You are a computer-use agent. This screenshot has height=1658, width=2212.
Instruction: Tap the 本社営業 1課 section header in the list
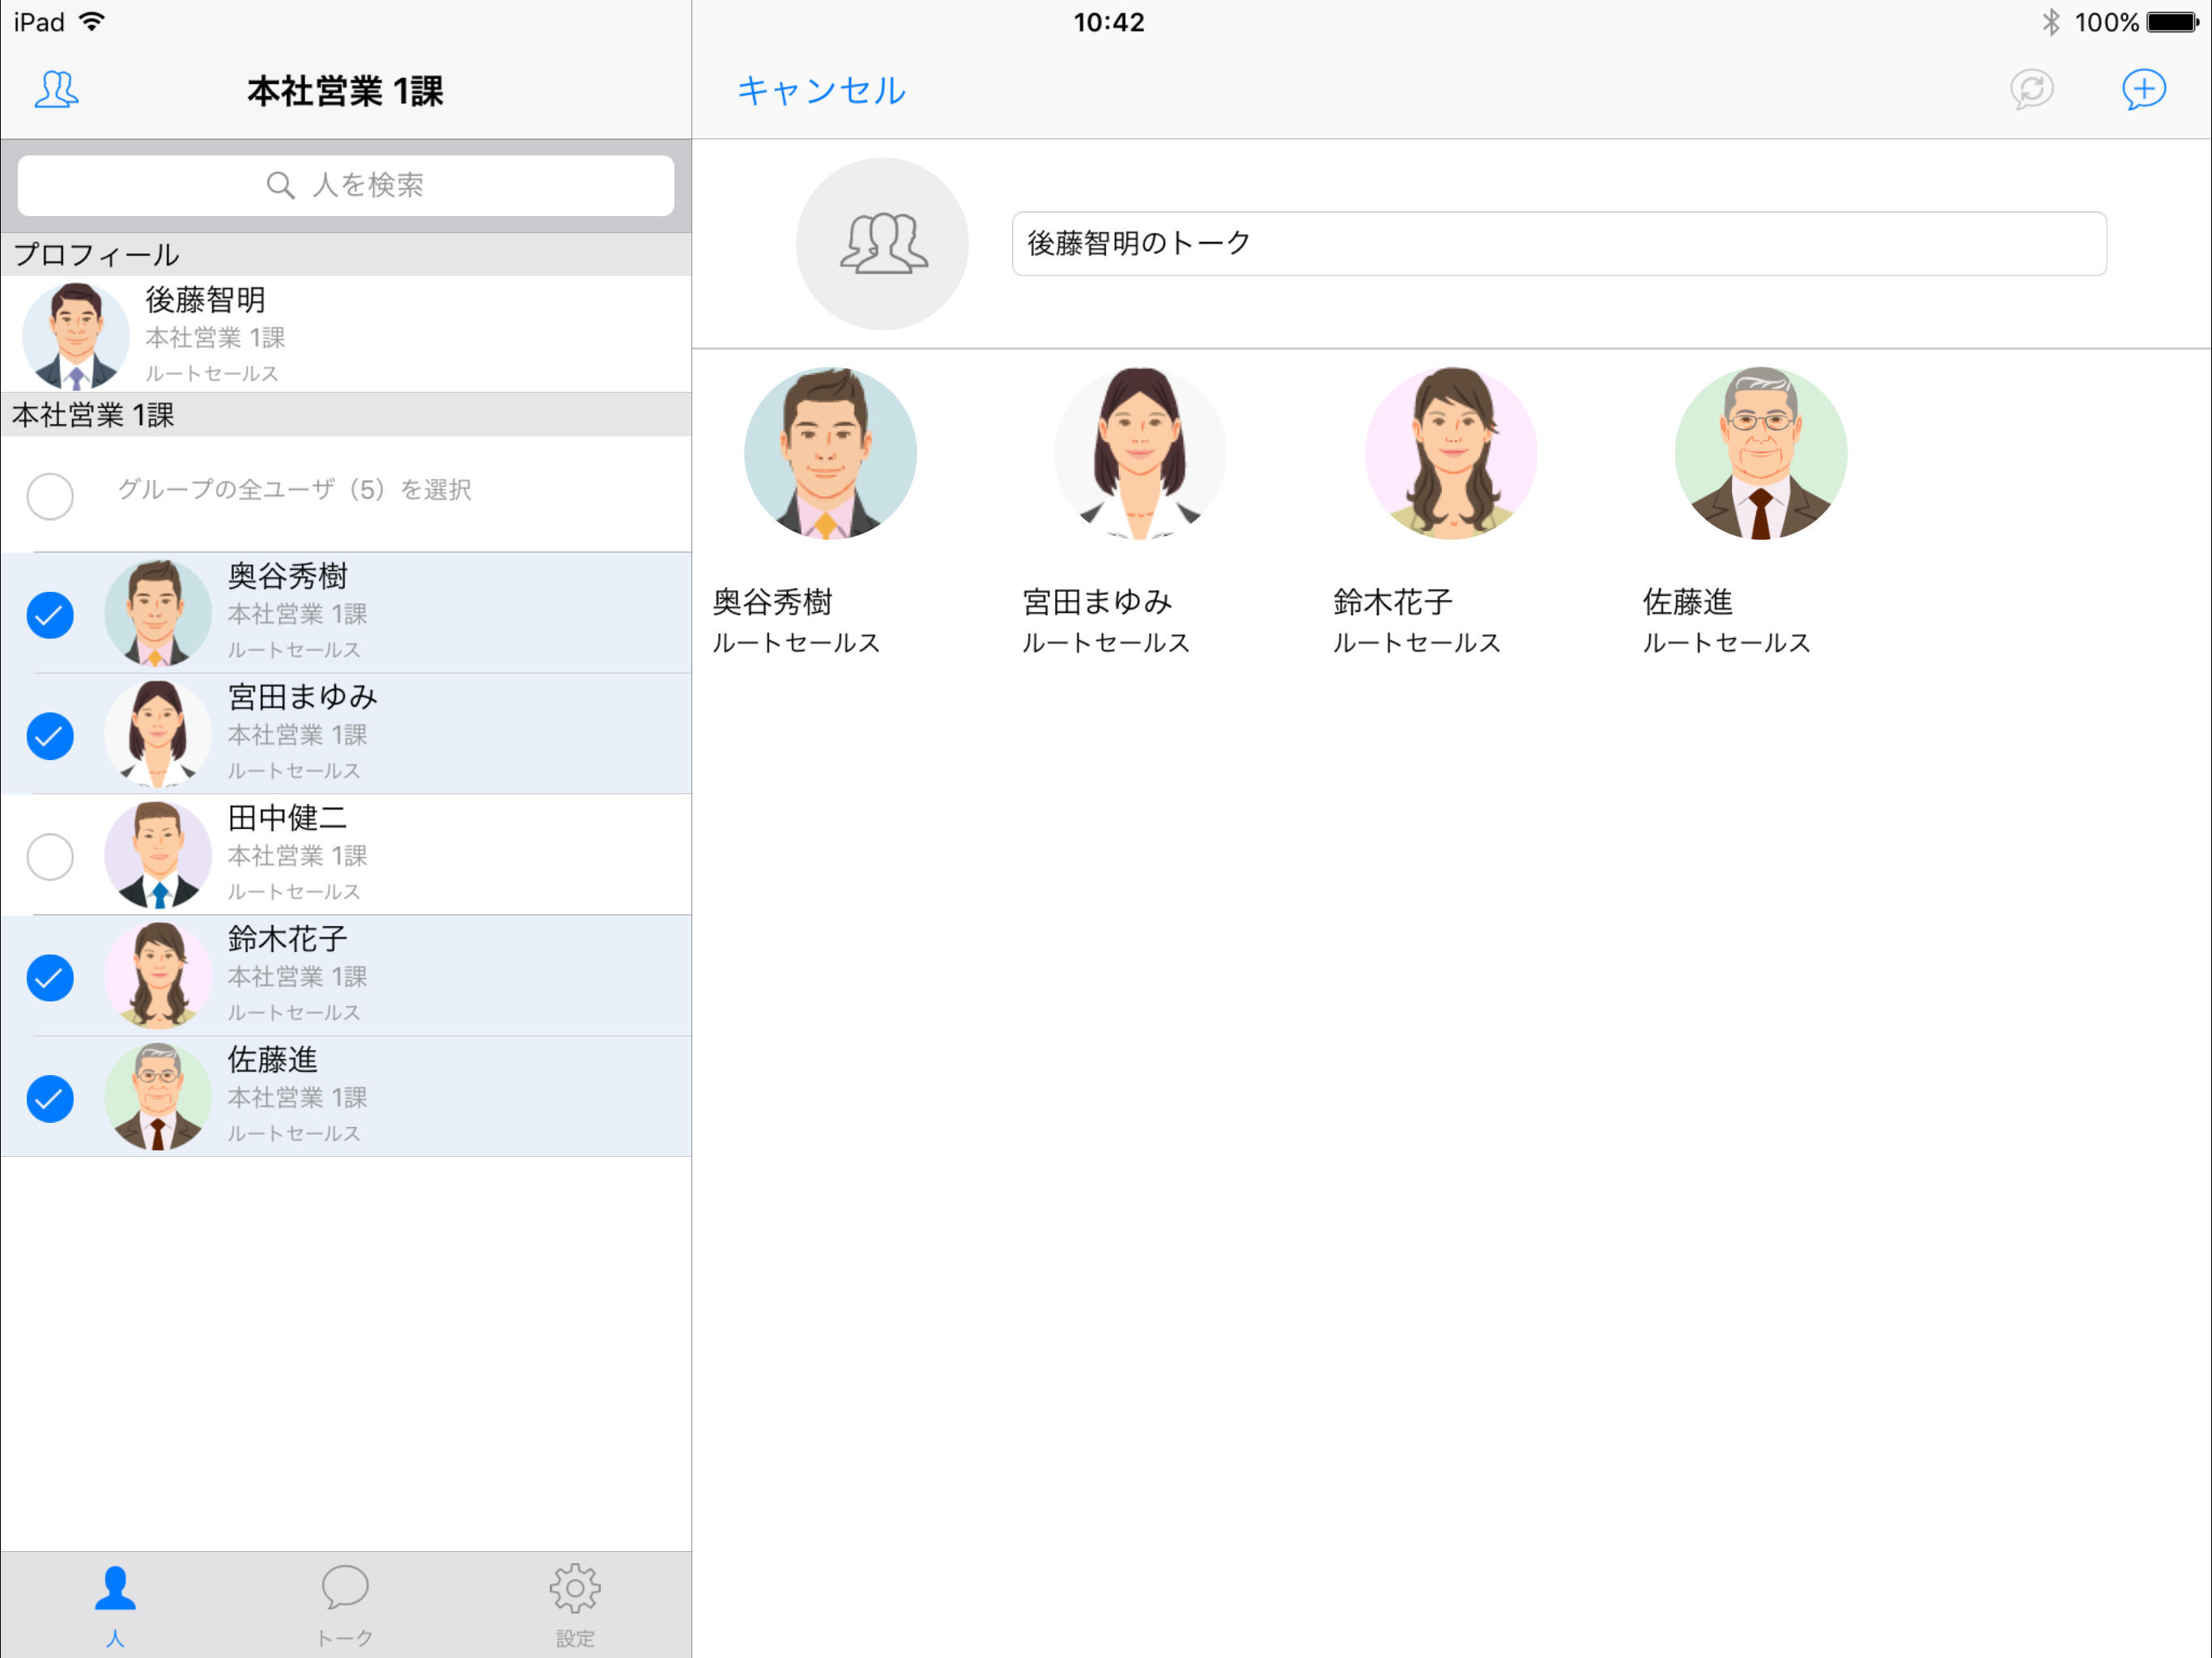(x=346, y=414)
